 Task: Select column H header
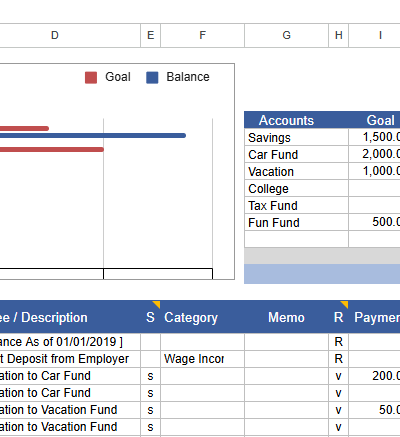tap(339, 35)
